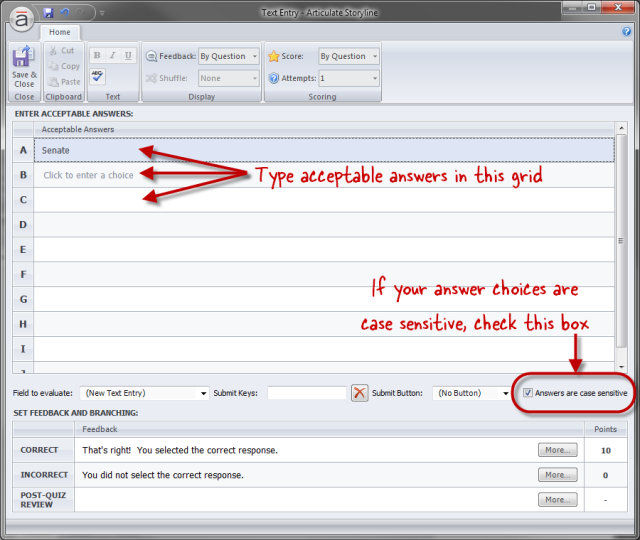Click the answers grid scrollbar down arrow

coord(621,367)
